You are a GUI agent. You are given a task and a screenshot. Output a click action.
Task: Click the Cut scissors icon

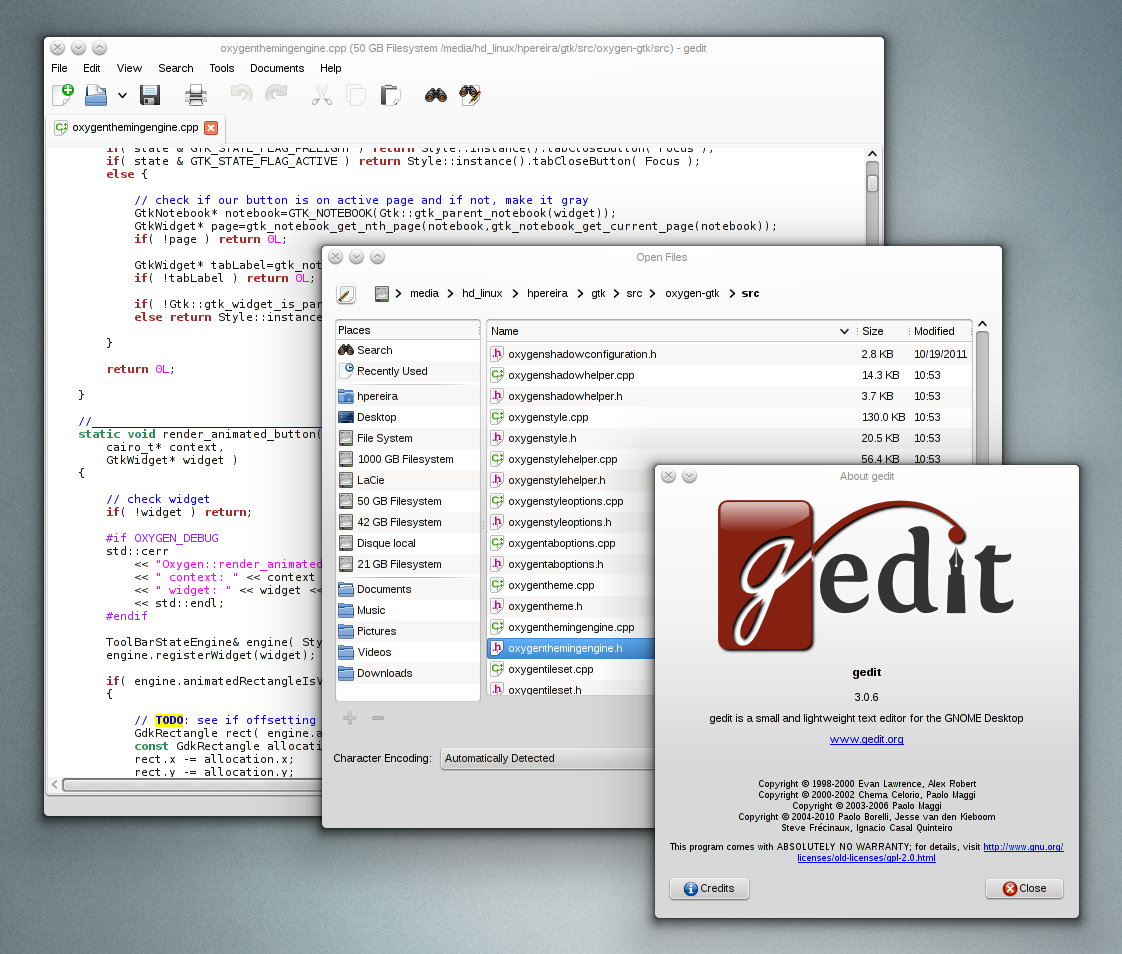(321, 94)
